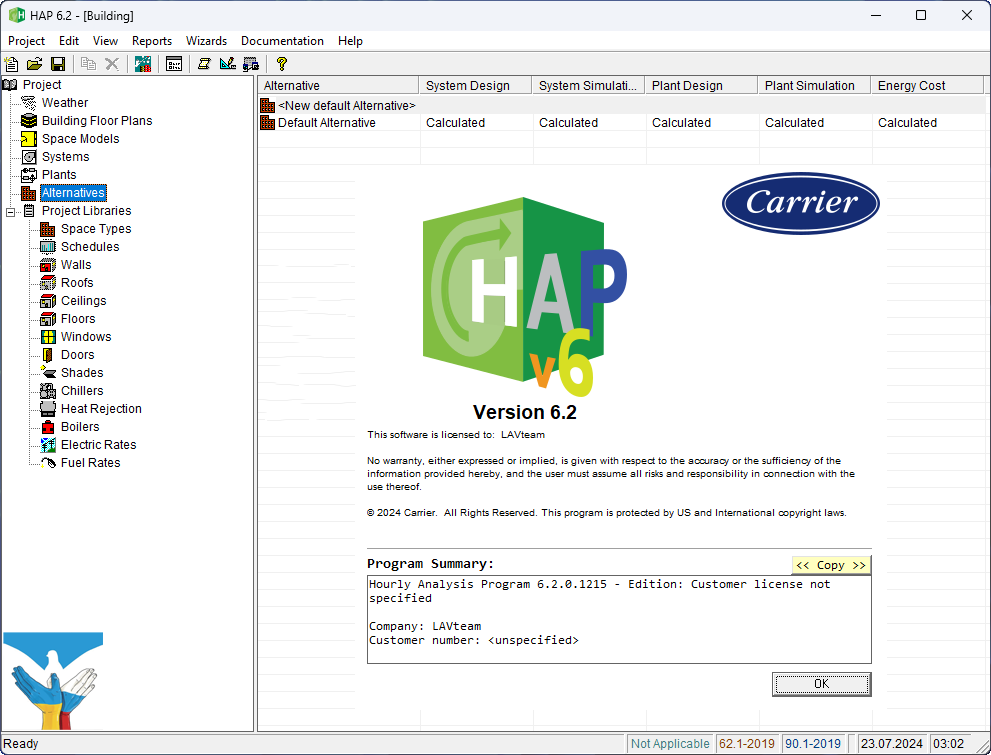This screenshot has width=991, height=755.
Task: Click the calendar-style window toolbar icon
Action: coord(174,64)
